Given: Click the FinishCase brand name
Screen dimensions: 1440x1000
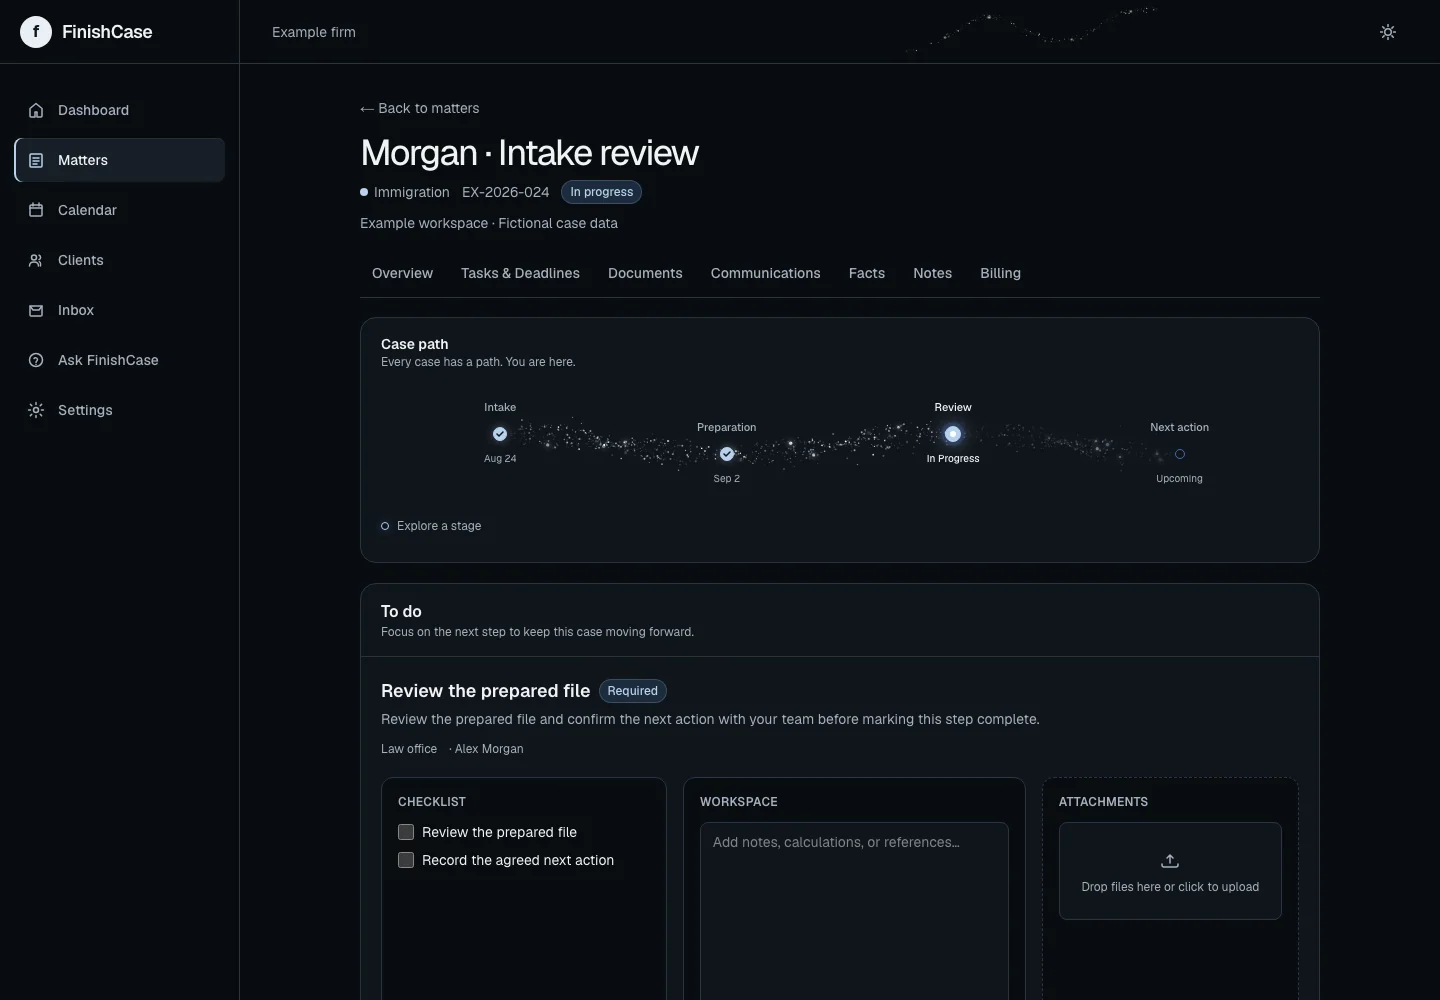Looking at the screenshot, I should [x=107, y=32].
